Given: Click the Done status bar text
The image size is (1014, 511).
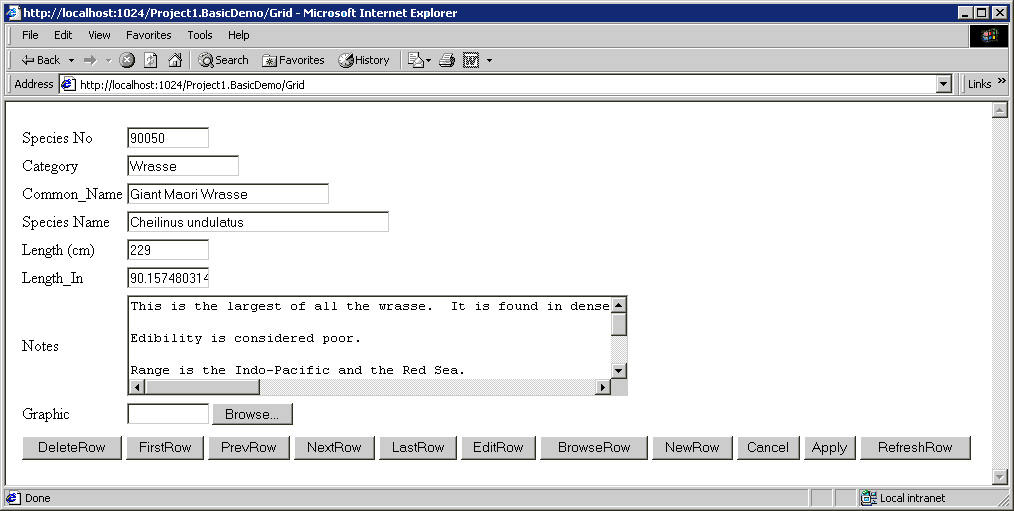Looking at the screenshot, I should 38,498.
